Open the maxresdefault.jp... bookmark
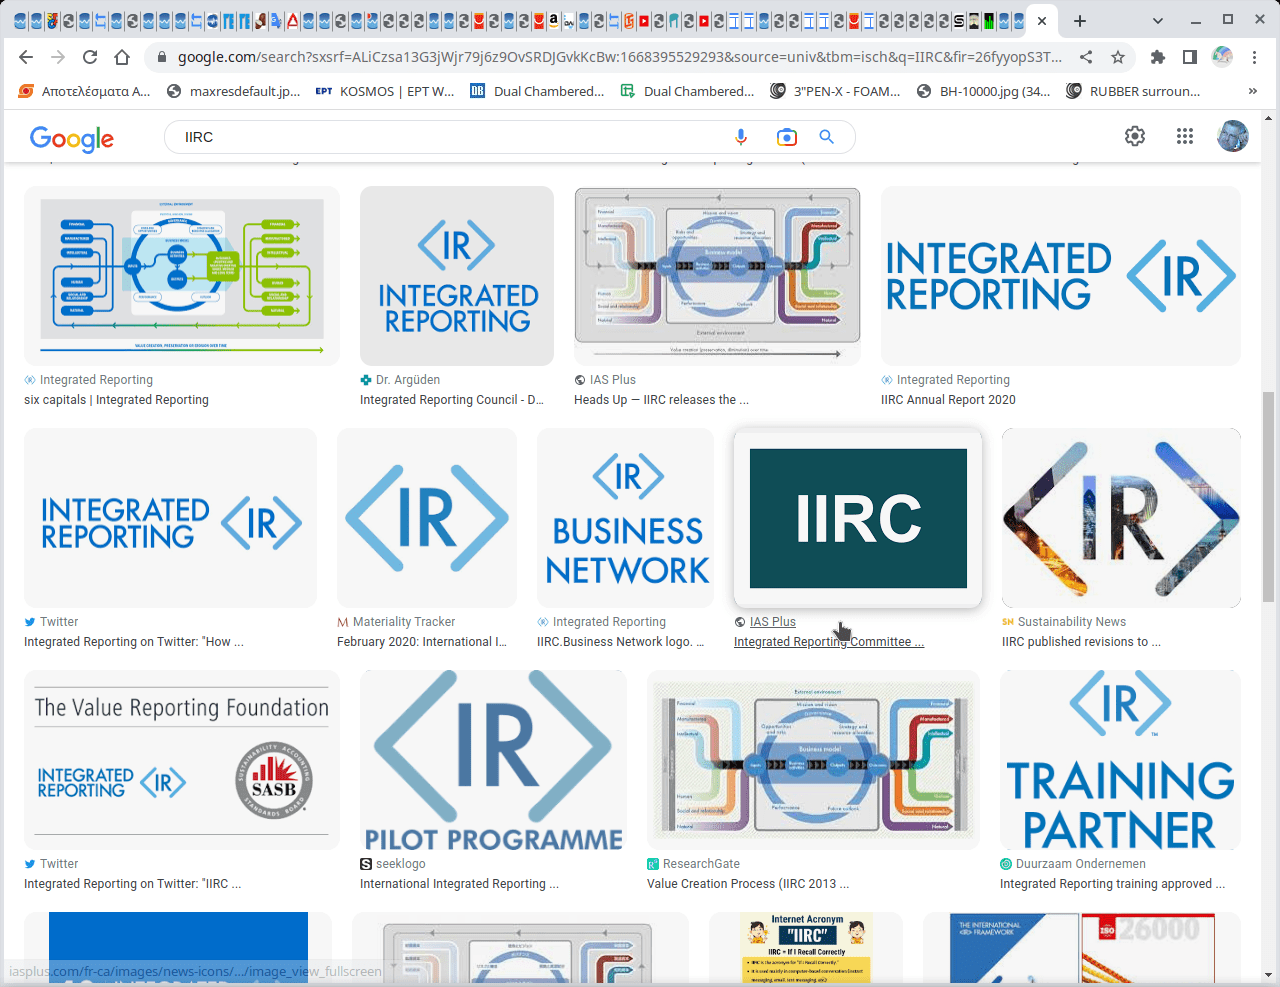The image size is (1280, 987). [x=234, y=91]
